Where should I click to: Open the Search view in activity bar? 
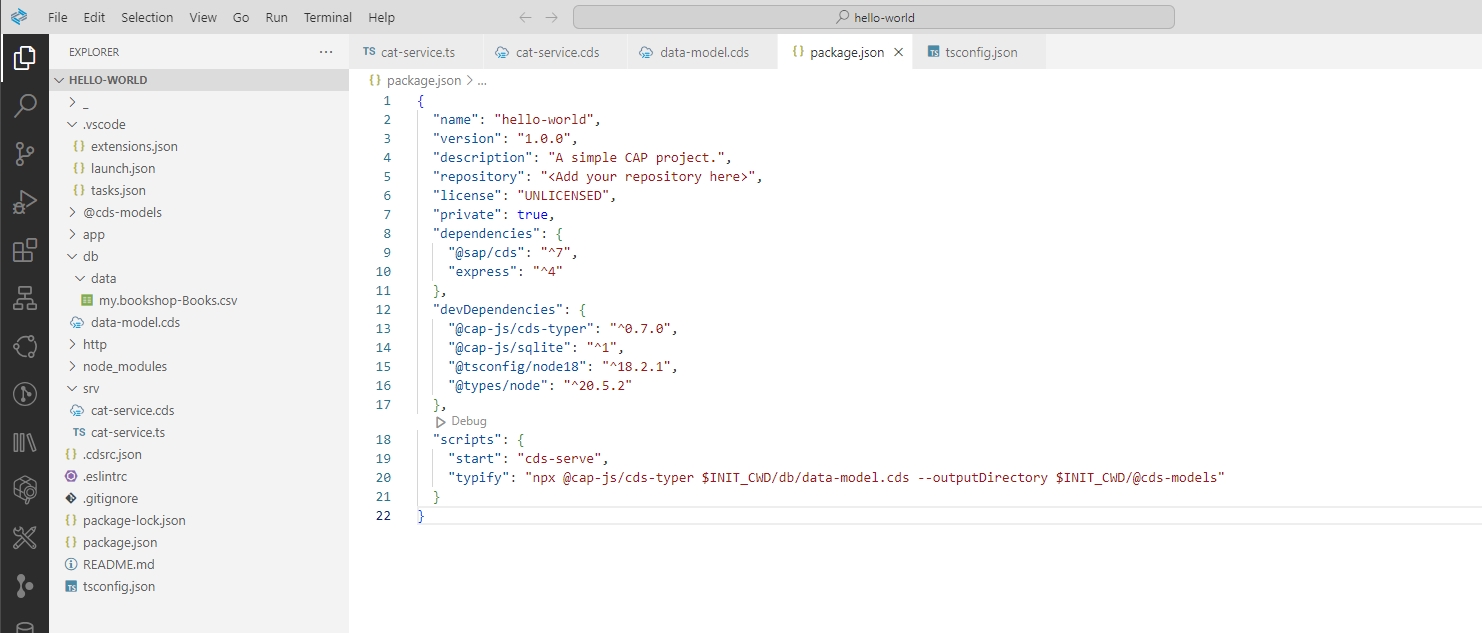pos(24,105)
